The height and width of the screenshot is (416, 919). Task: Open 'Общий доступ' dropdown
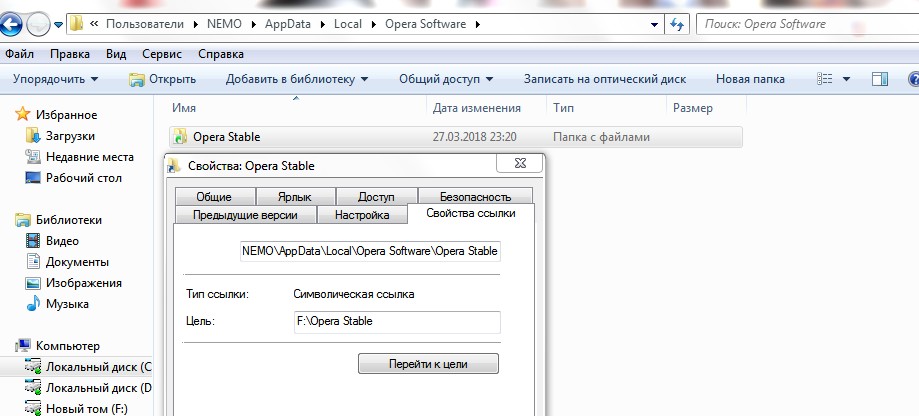coord(446,79)
